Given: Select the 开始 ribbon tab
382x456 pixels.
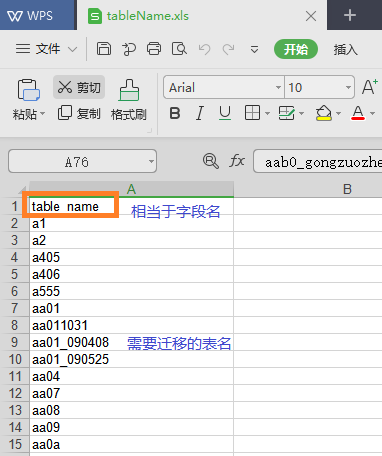Looking at the screenshot, I should click(296, 49).
